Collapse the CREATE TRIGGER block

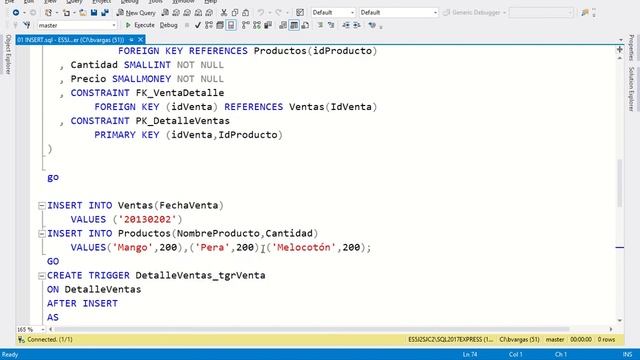point(42,276)
